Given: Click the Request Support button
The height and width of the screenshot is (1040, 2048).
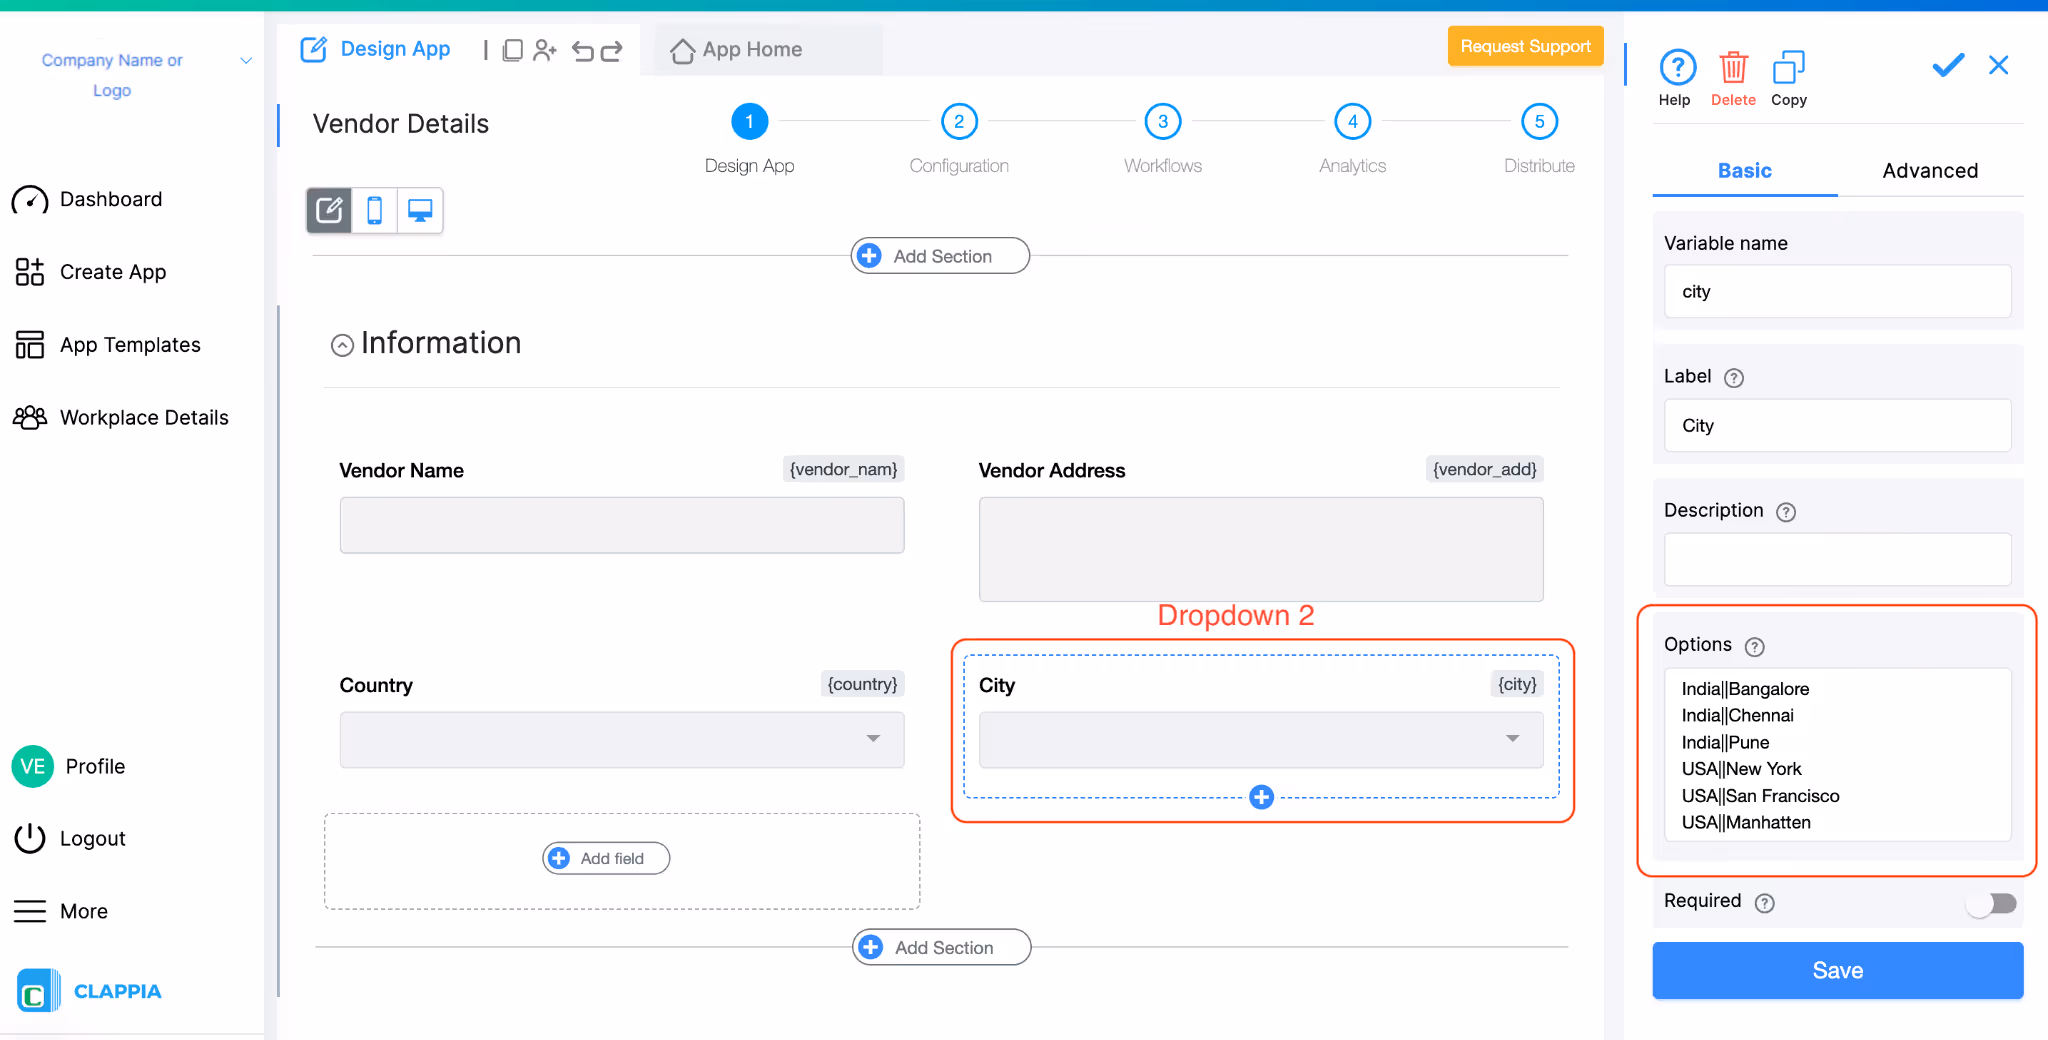Looking at the screenshot, I should (1525, 46).
